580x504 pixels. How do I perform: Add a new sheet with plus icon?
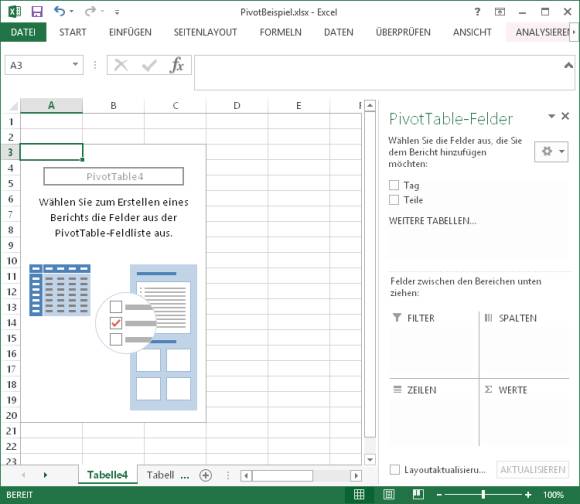pos(206,475)
